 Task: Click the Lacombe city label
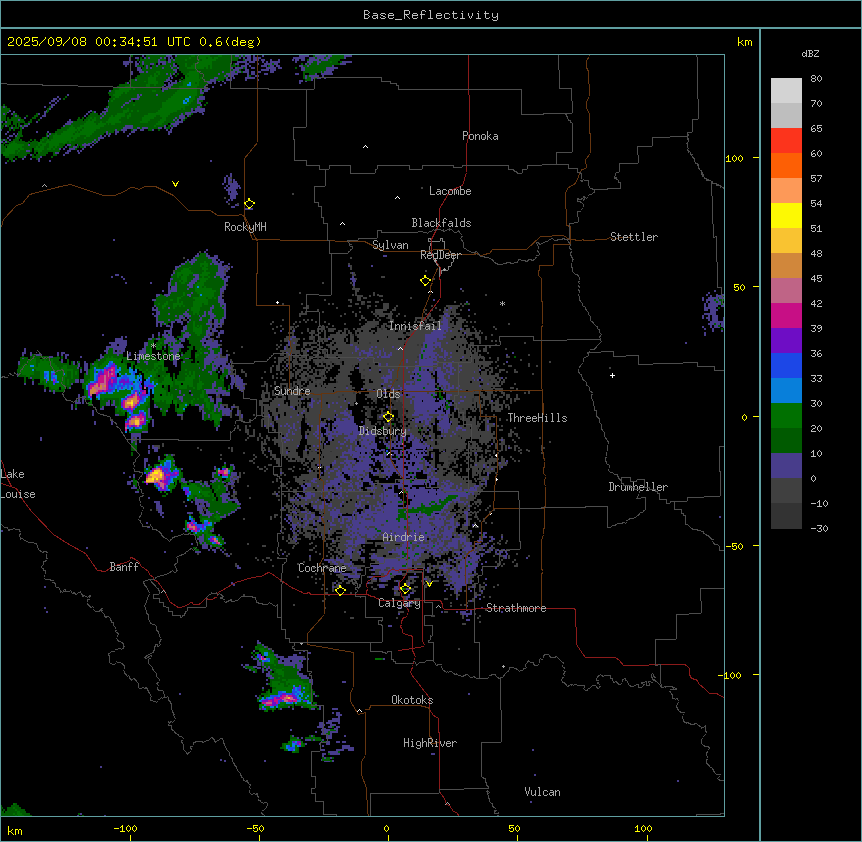pyautogui.click(x=450, y=191)
